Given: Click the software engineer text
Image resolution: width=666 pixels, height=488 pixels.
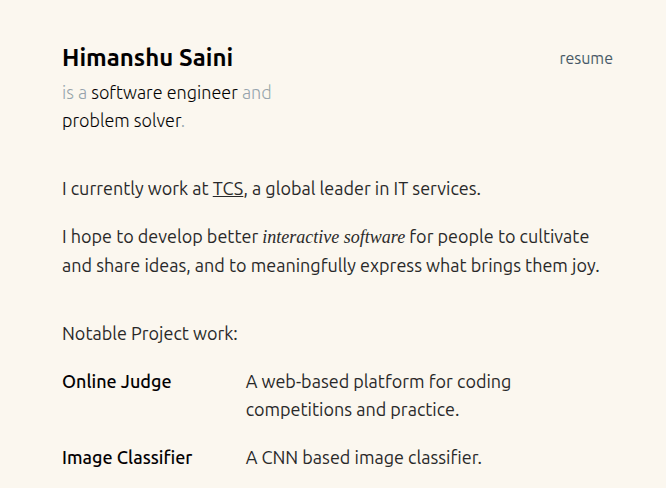Looking at the screenshot, I should point(164,93).
